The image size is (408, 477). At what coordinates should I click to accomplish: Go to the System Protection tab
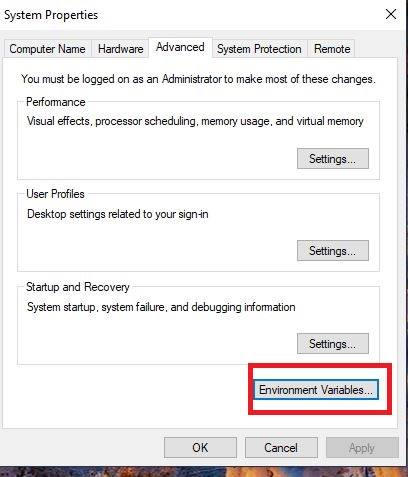coord(259,49)
